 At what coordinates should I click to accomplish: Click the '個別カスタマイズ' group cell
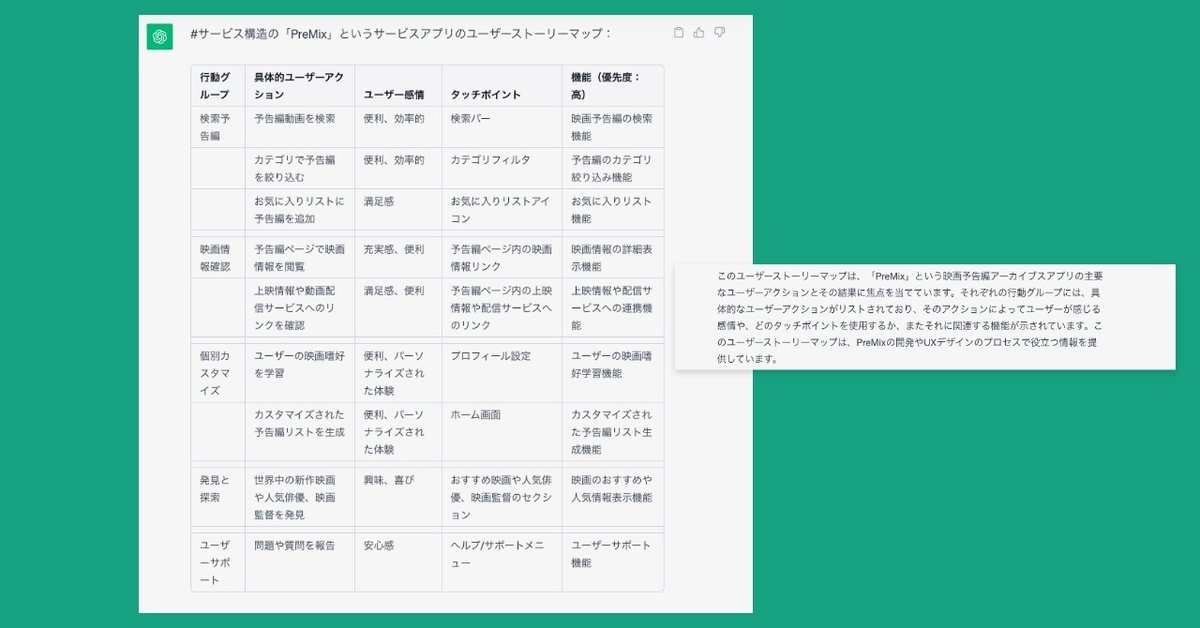tap(218, 373)
